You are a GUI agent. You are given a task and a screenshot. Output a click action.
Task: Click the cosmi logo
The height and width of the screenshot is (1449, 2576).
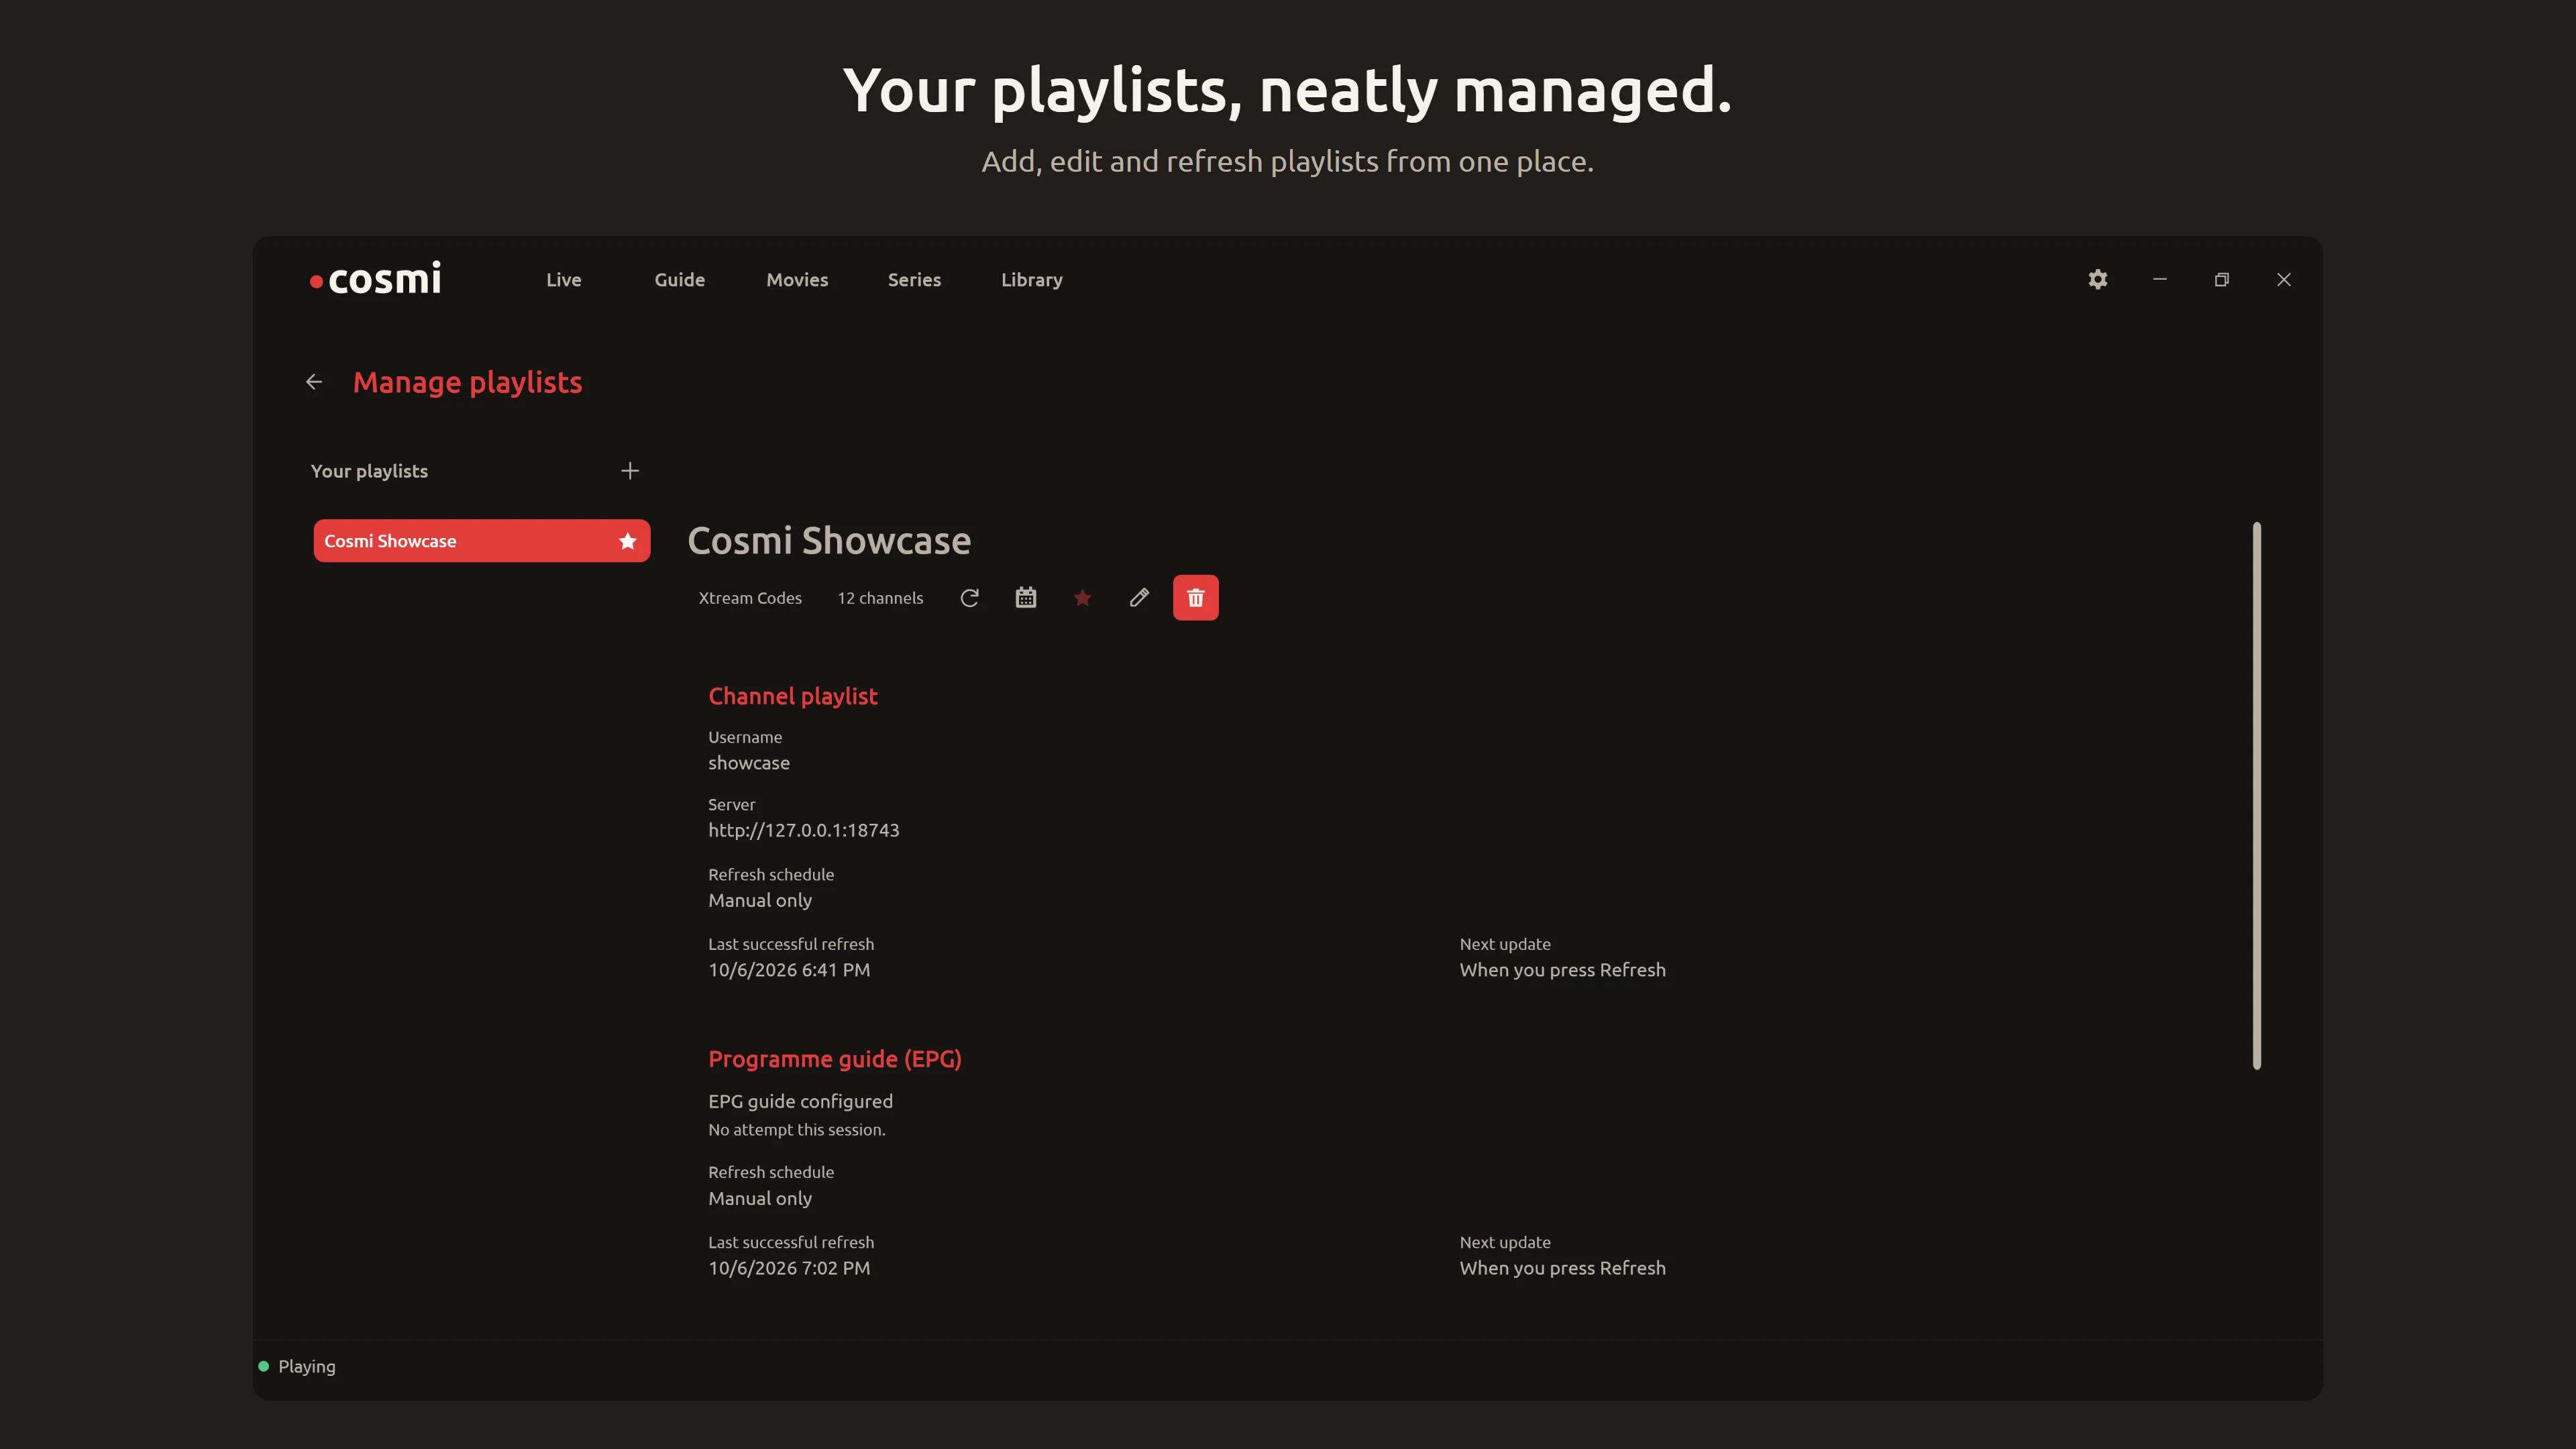[376, 279]
